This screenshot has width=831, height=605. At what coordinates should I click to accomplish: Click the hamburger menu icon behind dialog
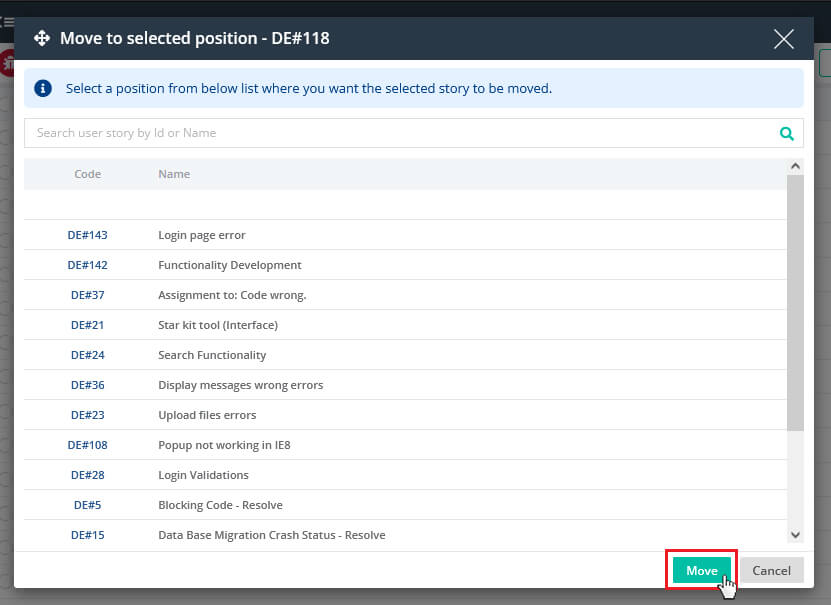click(7, 22)
